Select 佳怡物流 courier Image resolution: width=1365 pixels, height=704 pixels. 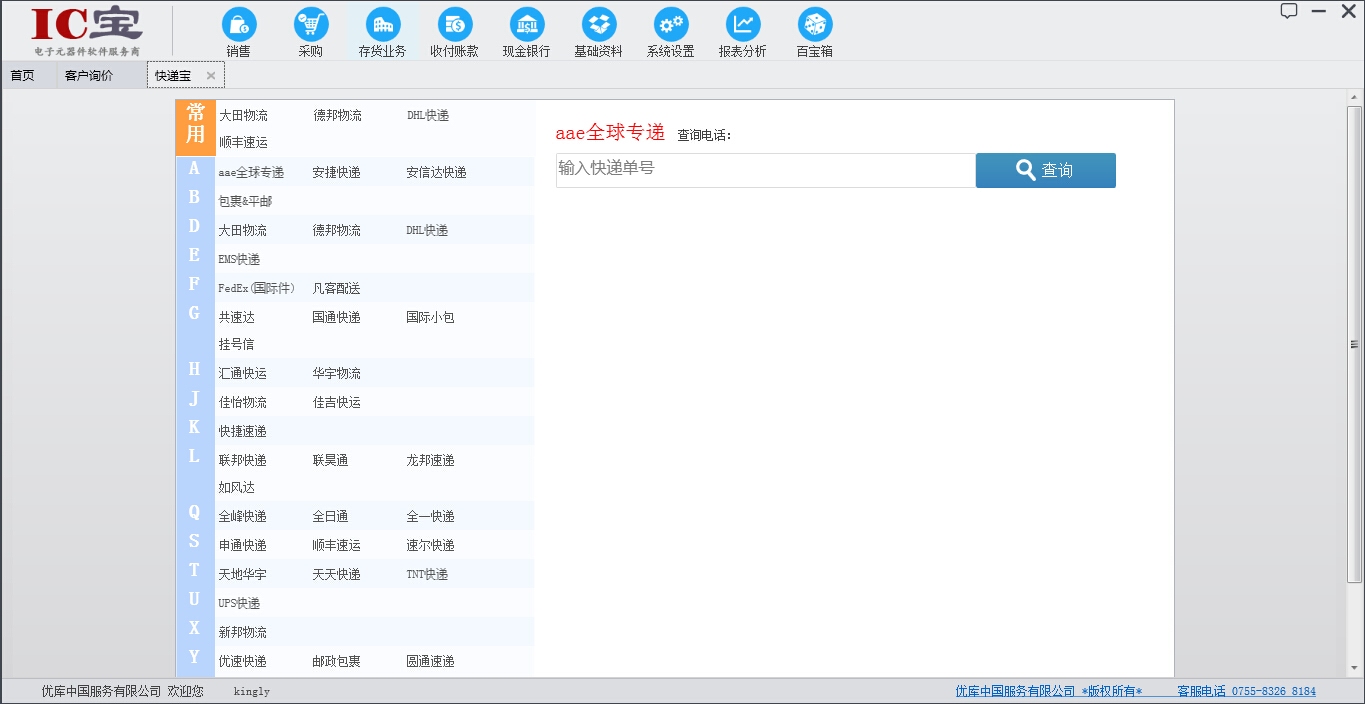[243, 403]
